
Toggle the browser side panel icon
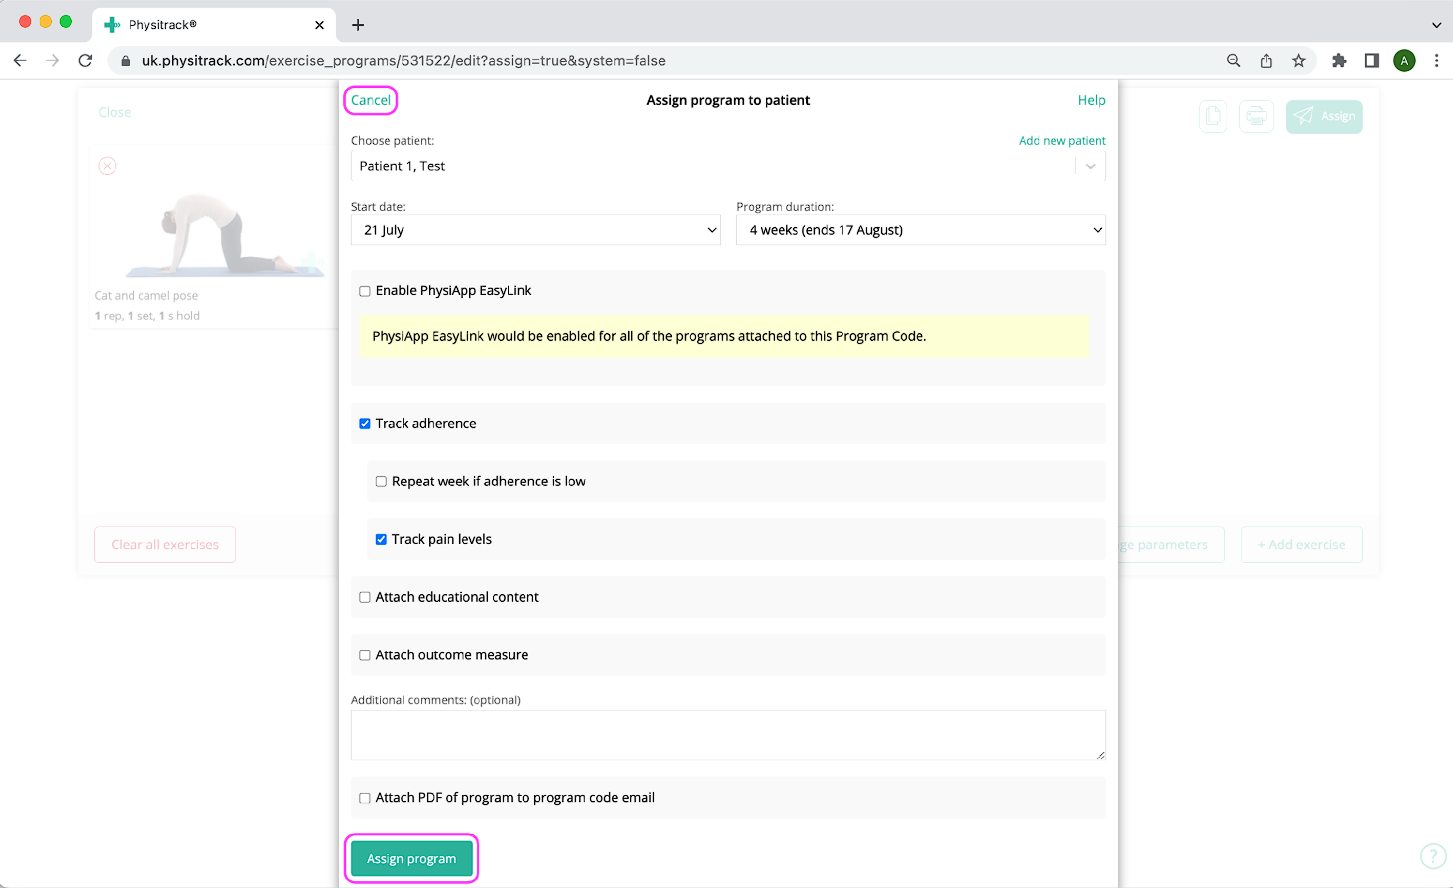click(x=1372, y=61)
